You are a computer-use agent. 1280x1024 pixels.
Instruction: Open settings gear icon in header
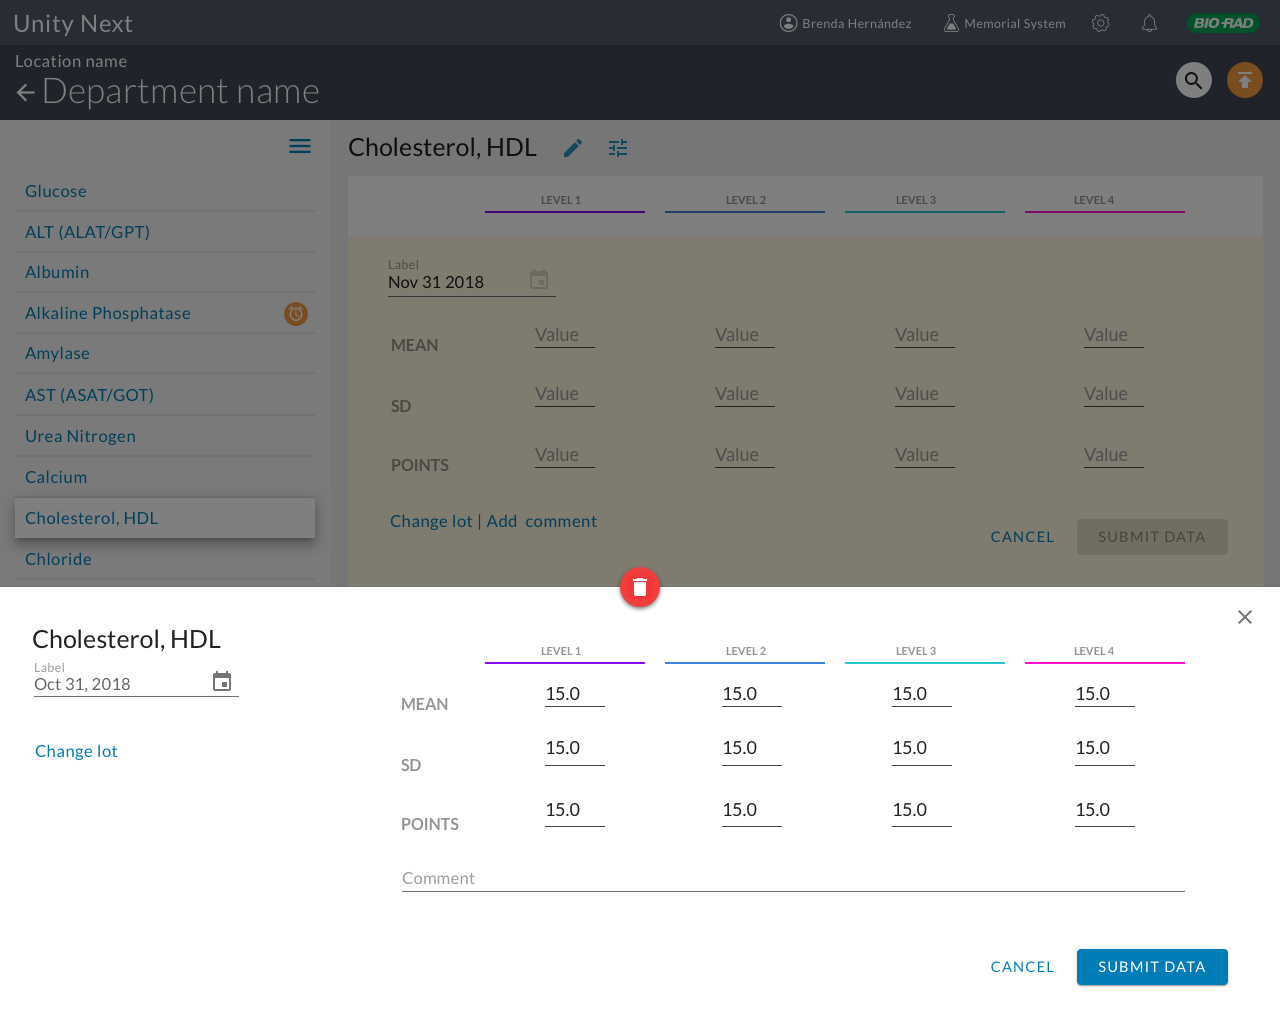point(1100,23)
